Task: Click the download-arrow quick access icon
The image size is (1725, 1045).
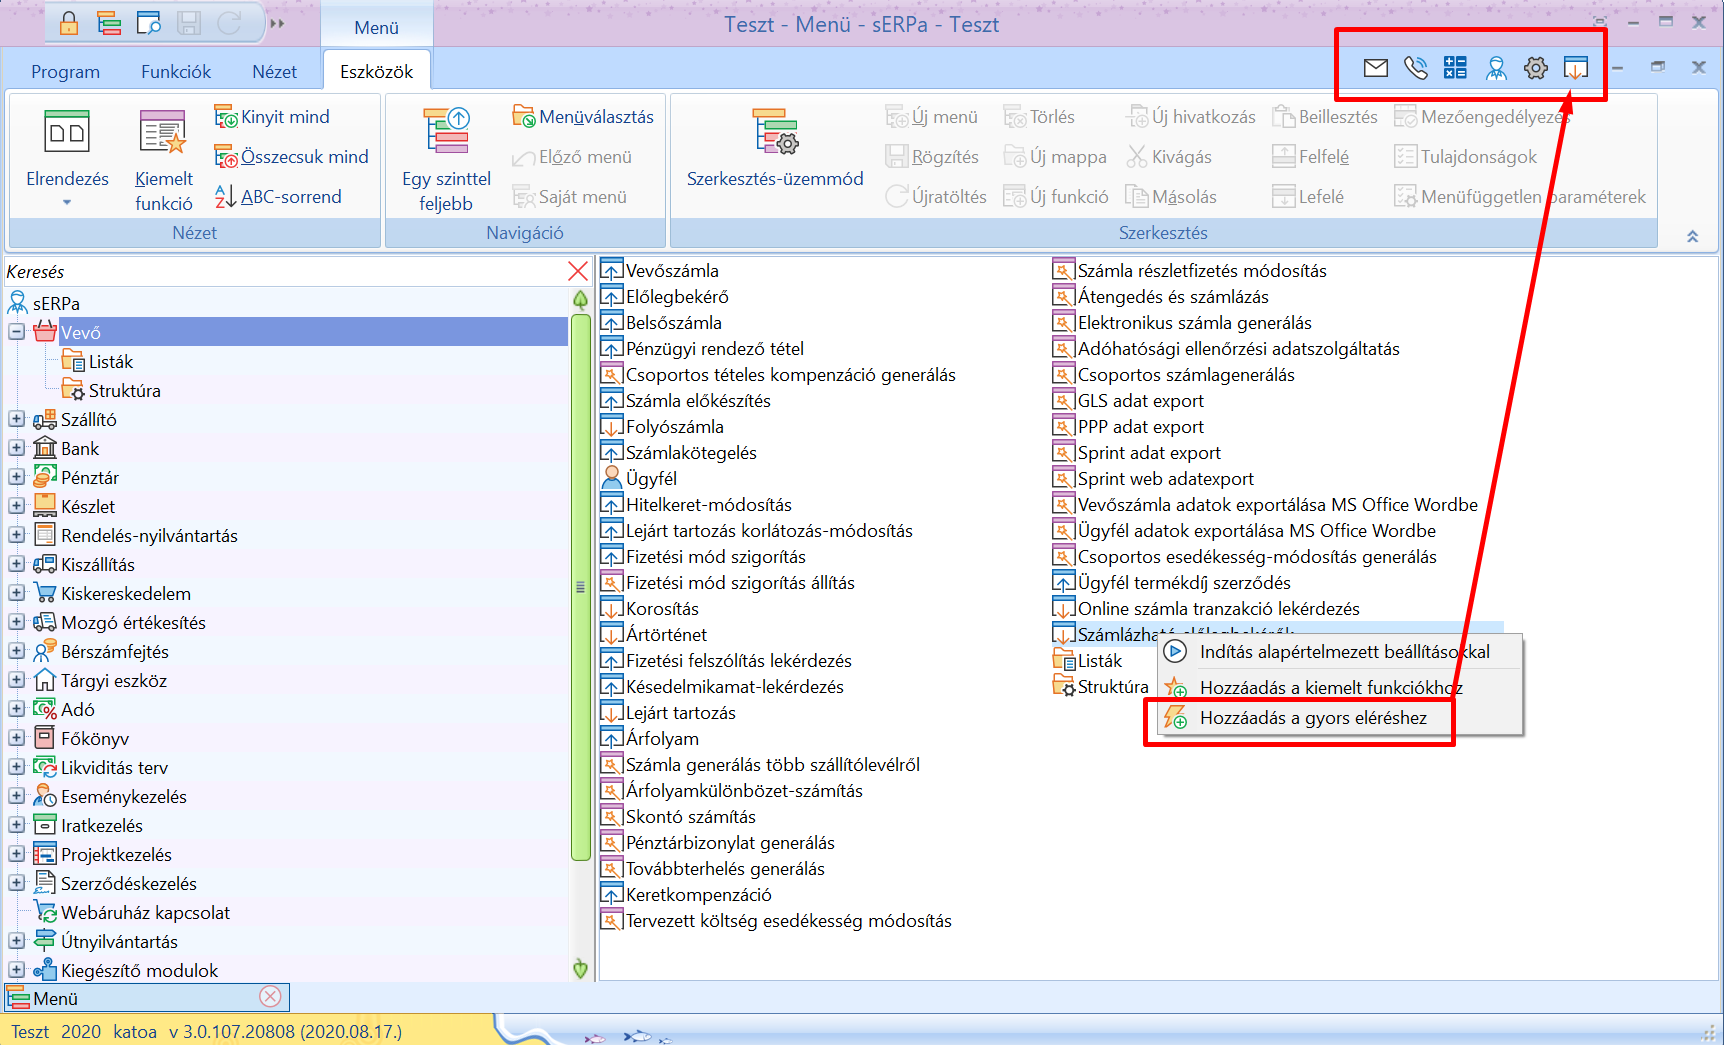Action: [x=1576, y=68]
